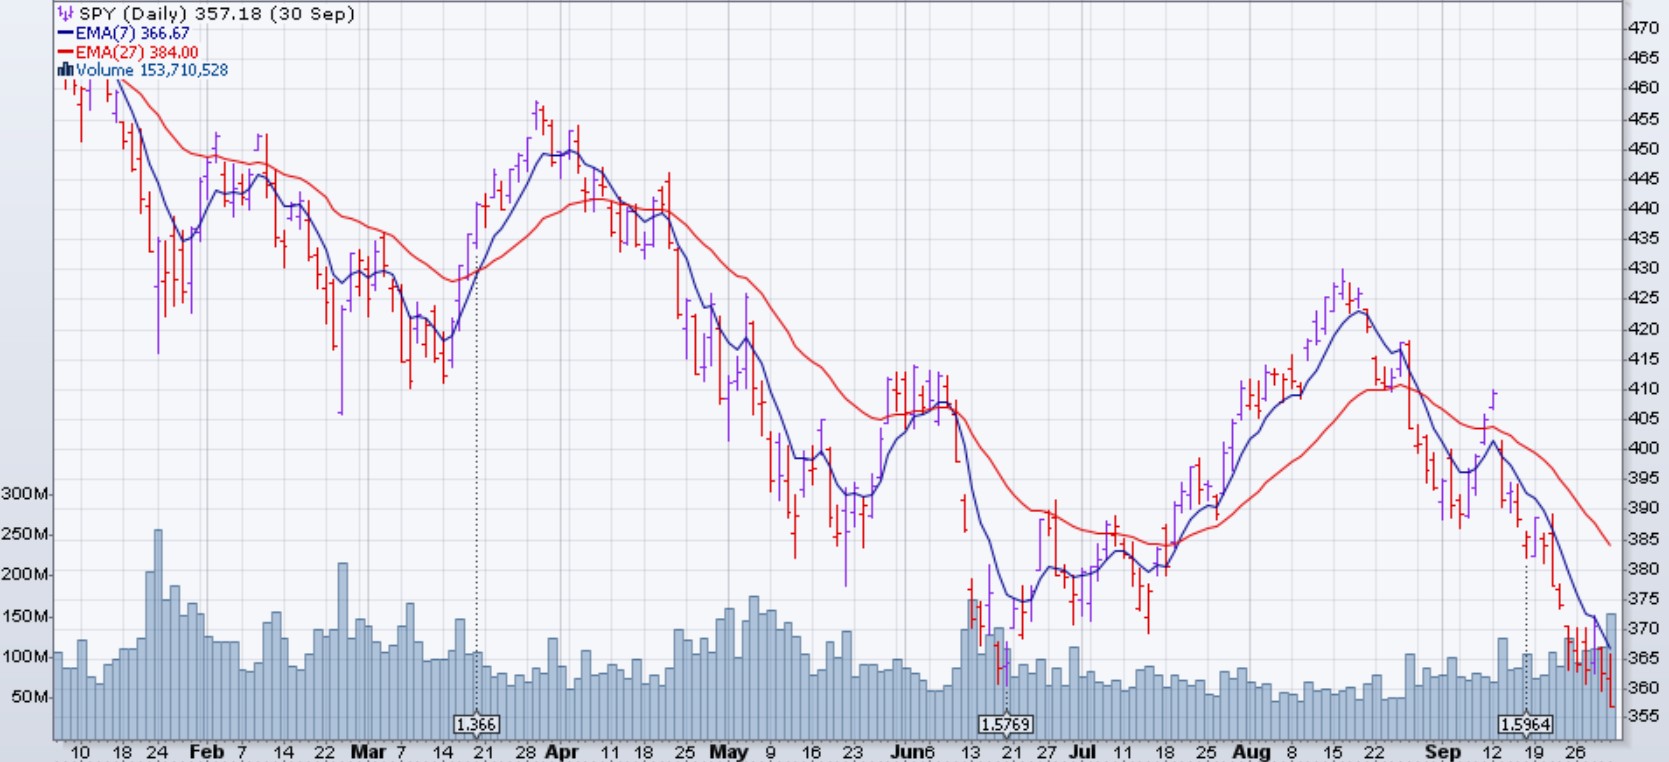Click the SPY bar-chart icon in the legend
1669x762 pixels.
click(66, 14)
